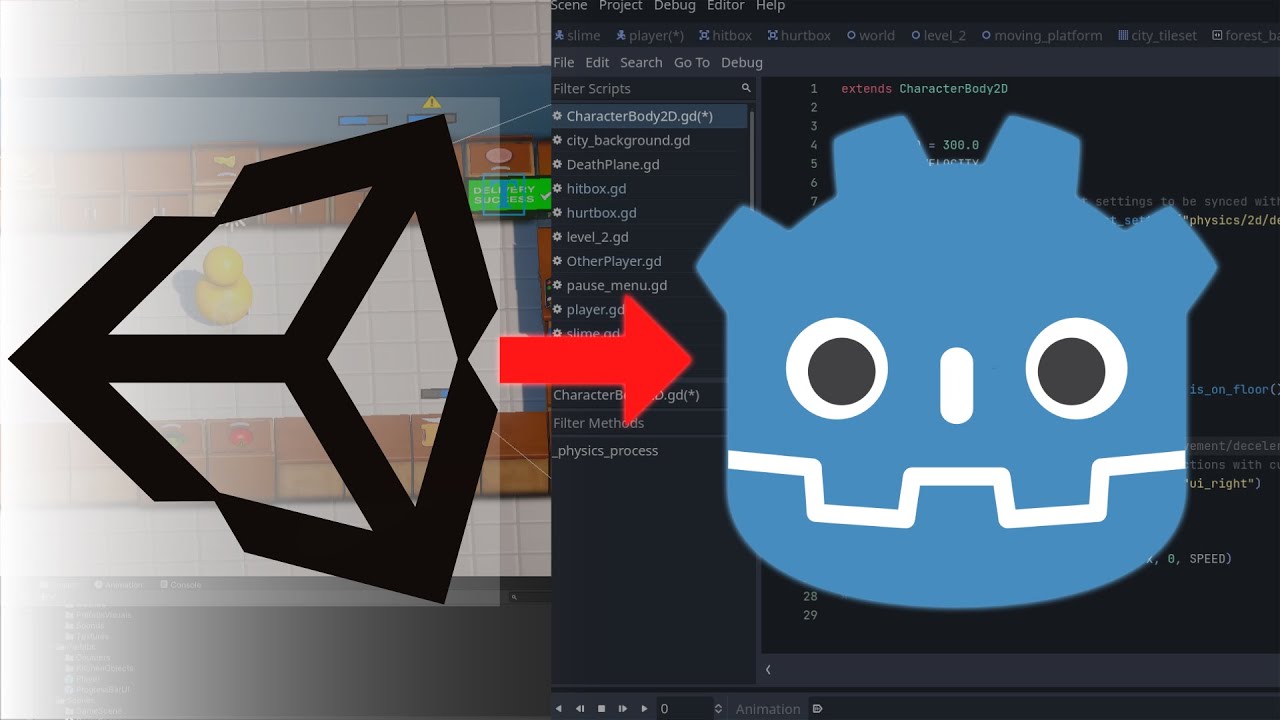Jump to the _physics_process method
Viewport: 1280px width, 720px height.
(606, 451)
